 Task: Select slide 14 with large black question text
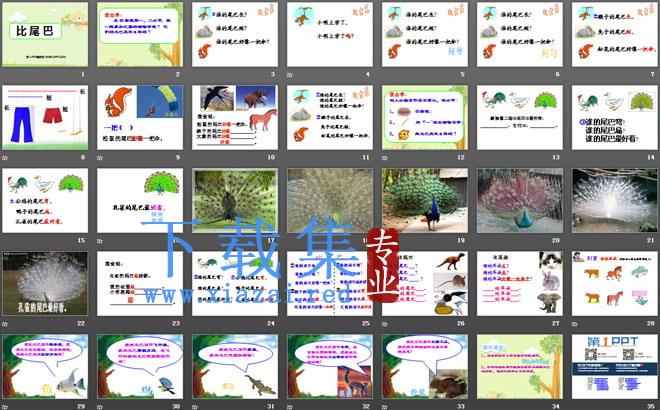pyautogui.click(x=615, y=117)
